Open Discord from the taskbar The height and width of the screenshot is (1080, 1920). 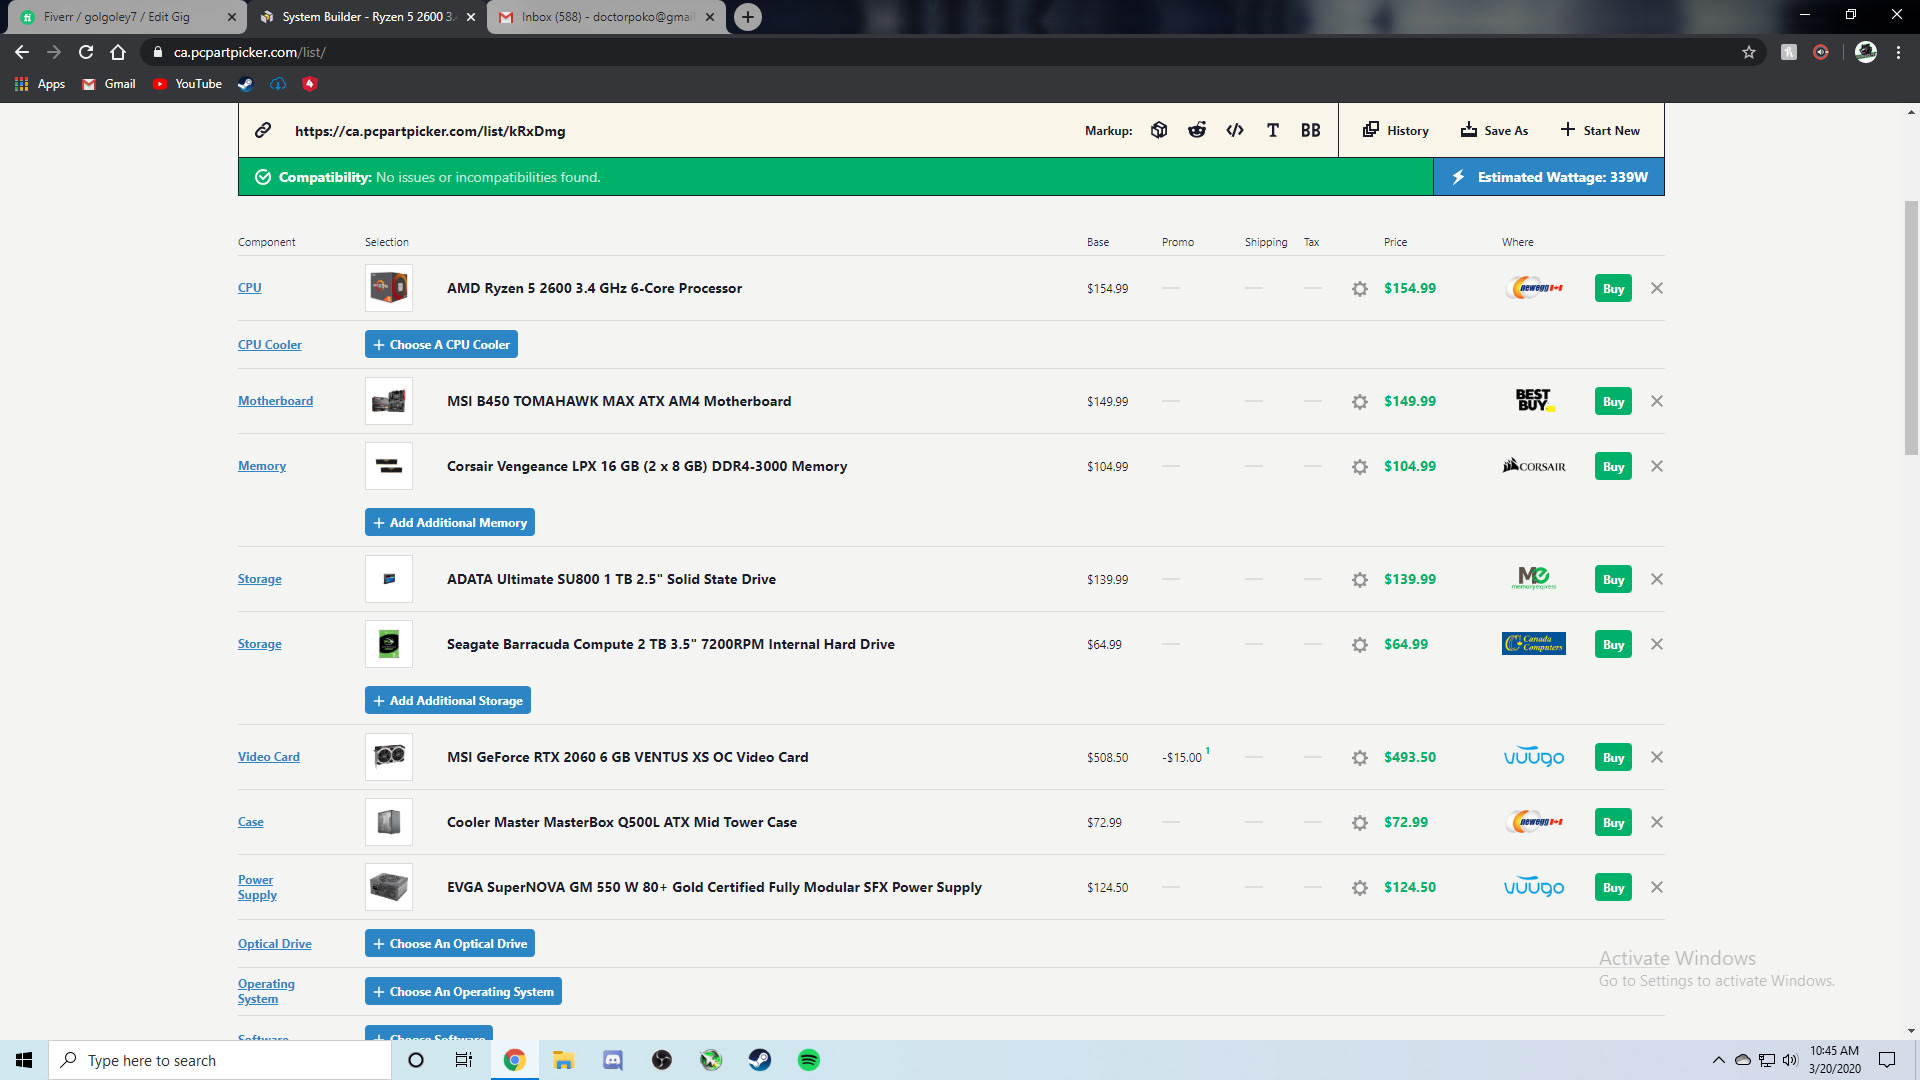click(x=613, y=1060)
